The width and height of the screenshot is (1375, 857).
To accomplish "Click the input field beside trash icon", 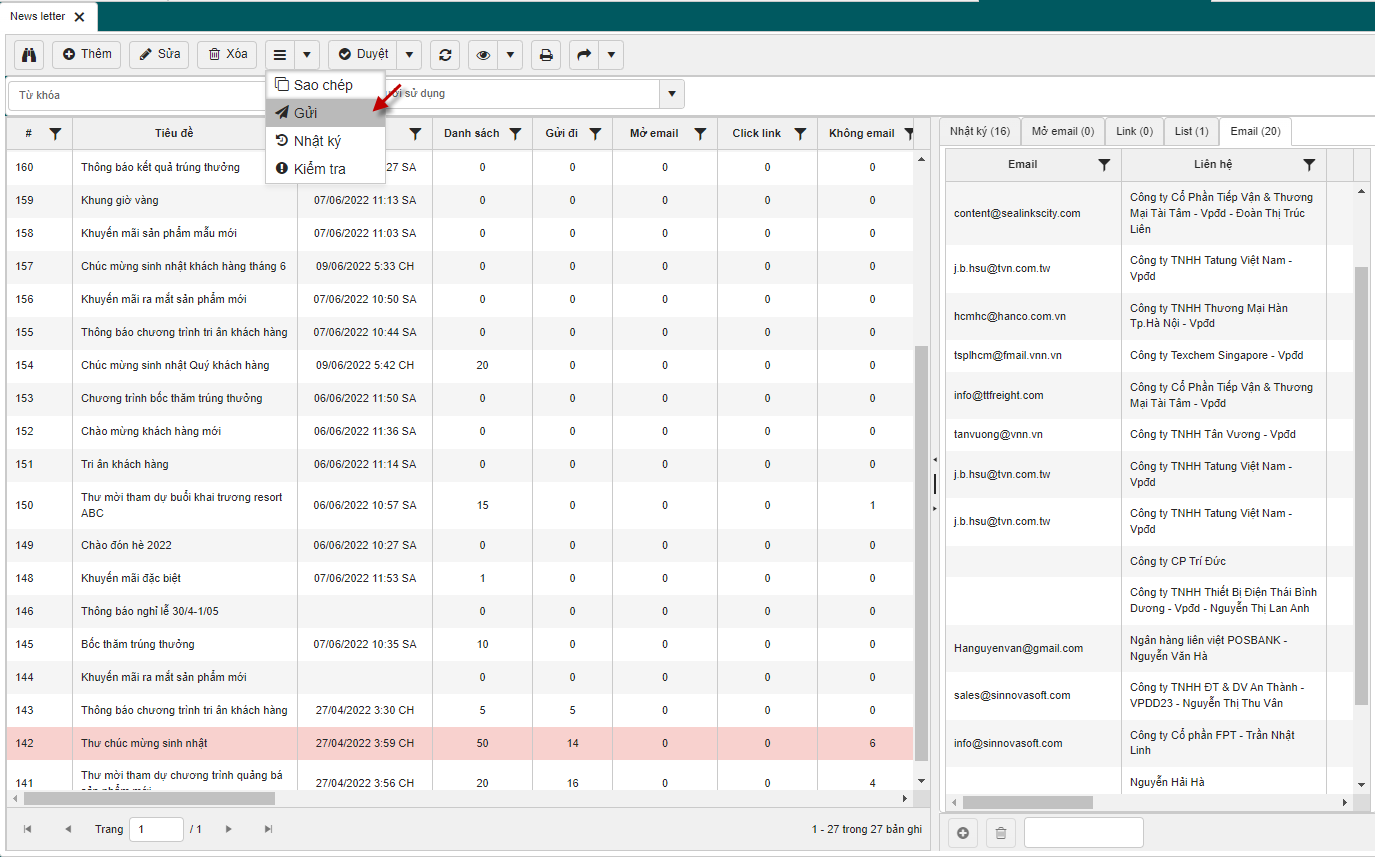I will 1083,832.
